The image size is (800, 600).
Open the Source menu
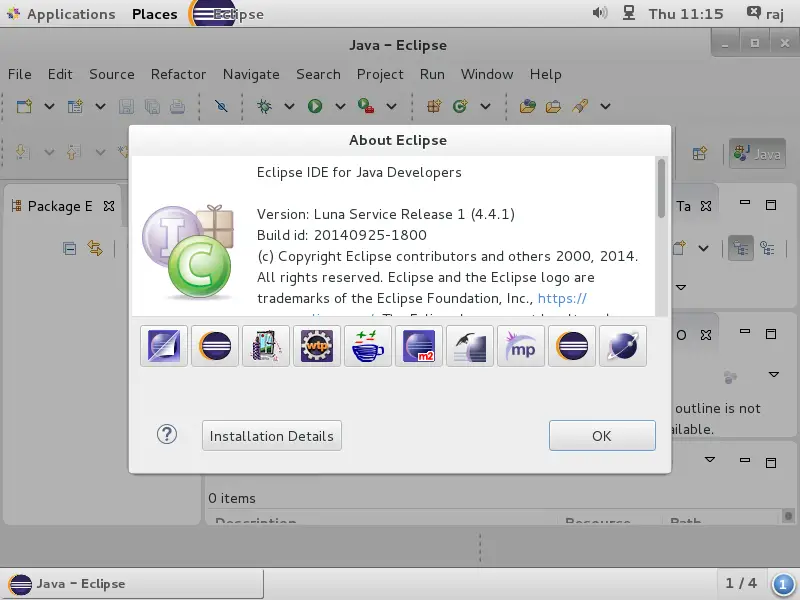[112, 74]
